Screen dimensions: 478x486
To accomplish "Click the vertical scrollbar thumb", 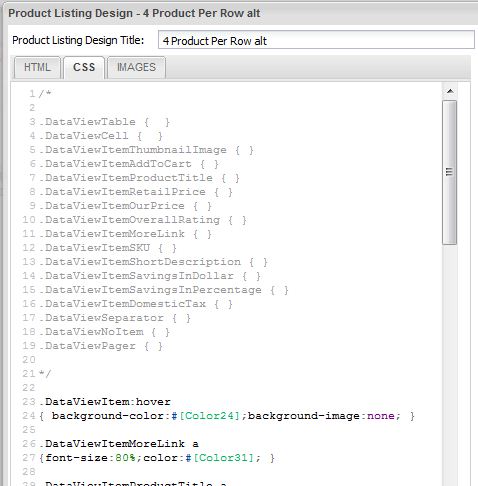I will point(449,172).
